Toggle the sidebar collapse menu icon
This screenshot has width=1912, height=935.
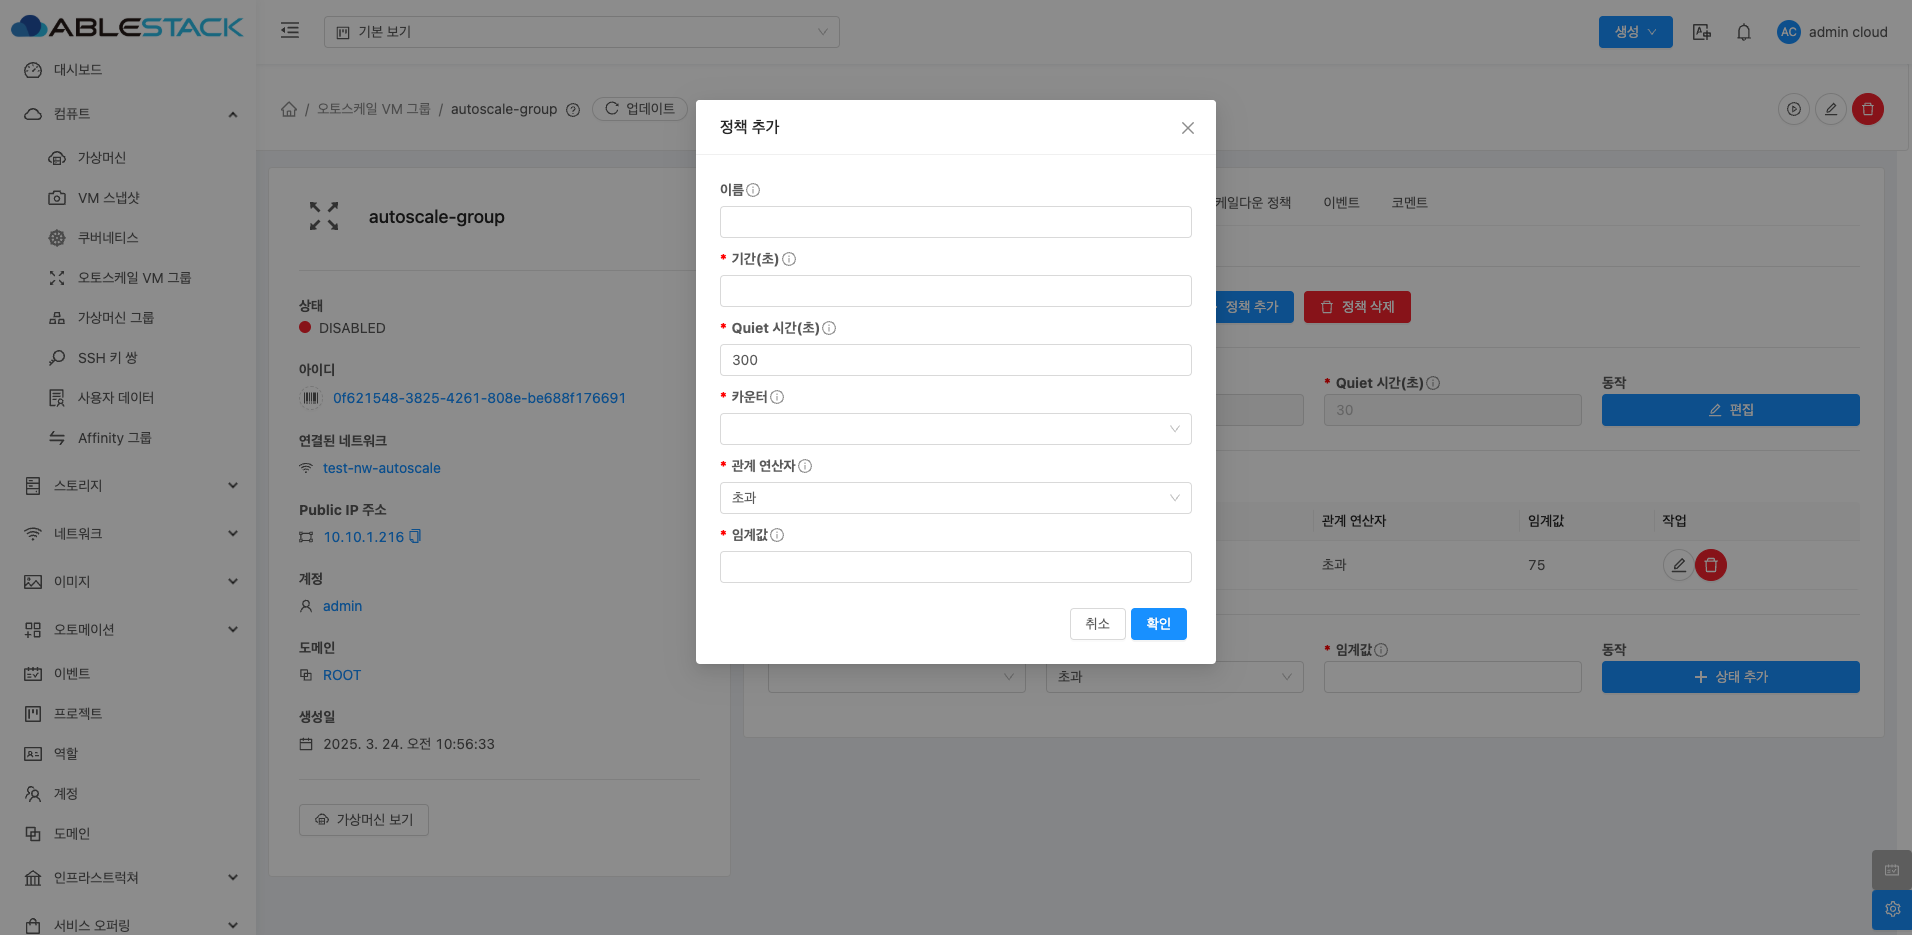coord(290,31)
